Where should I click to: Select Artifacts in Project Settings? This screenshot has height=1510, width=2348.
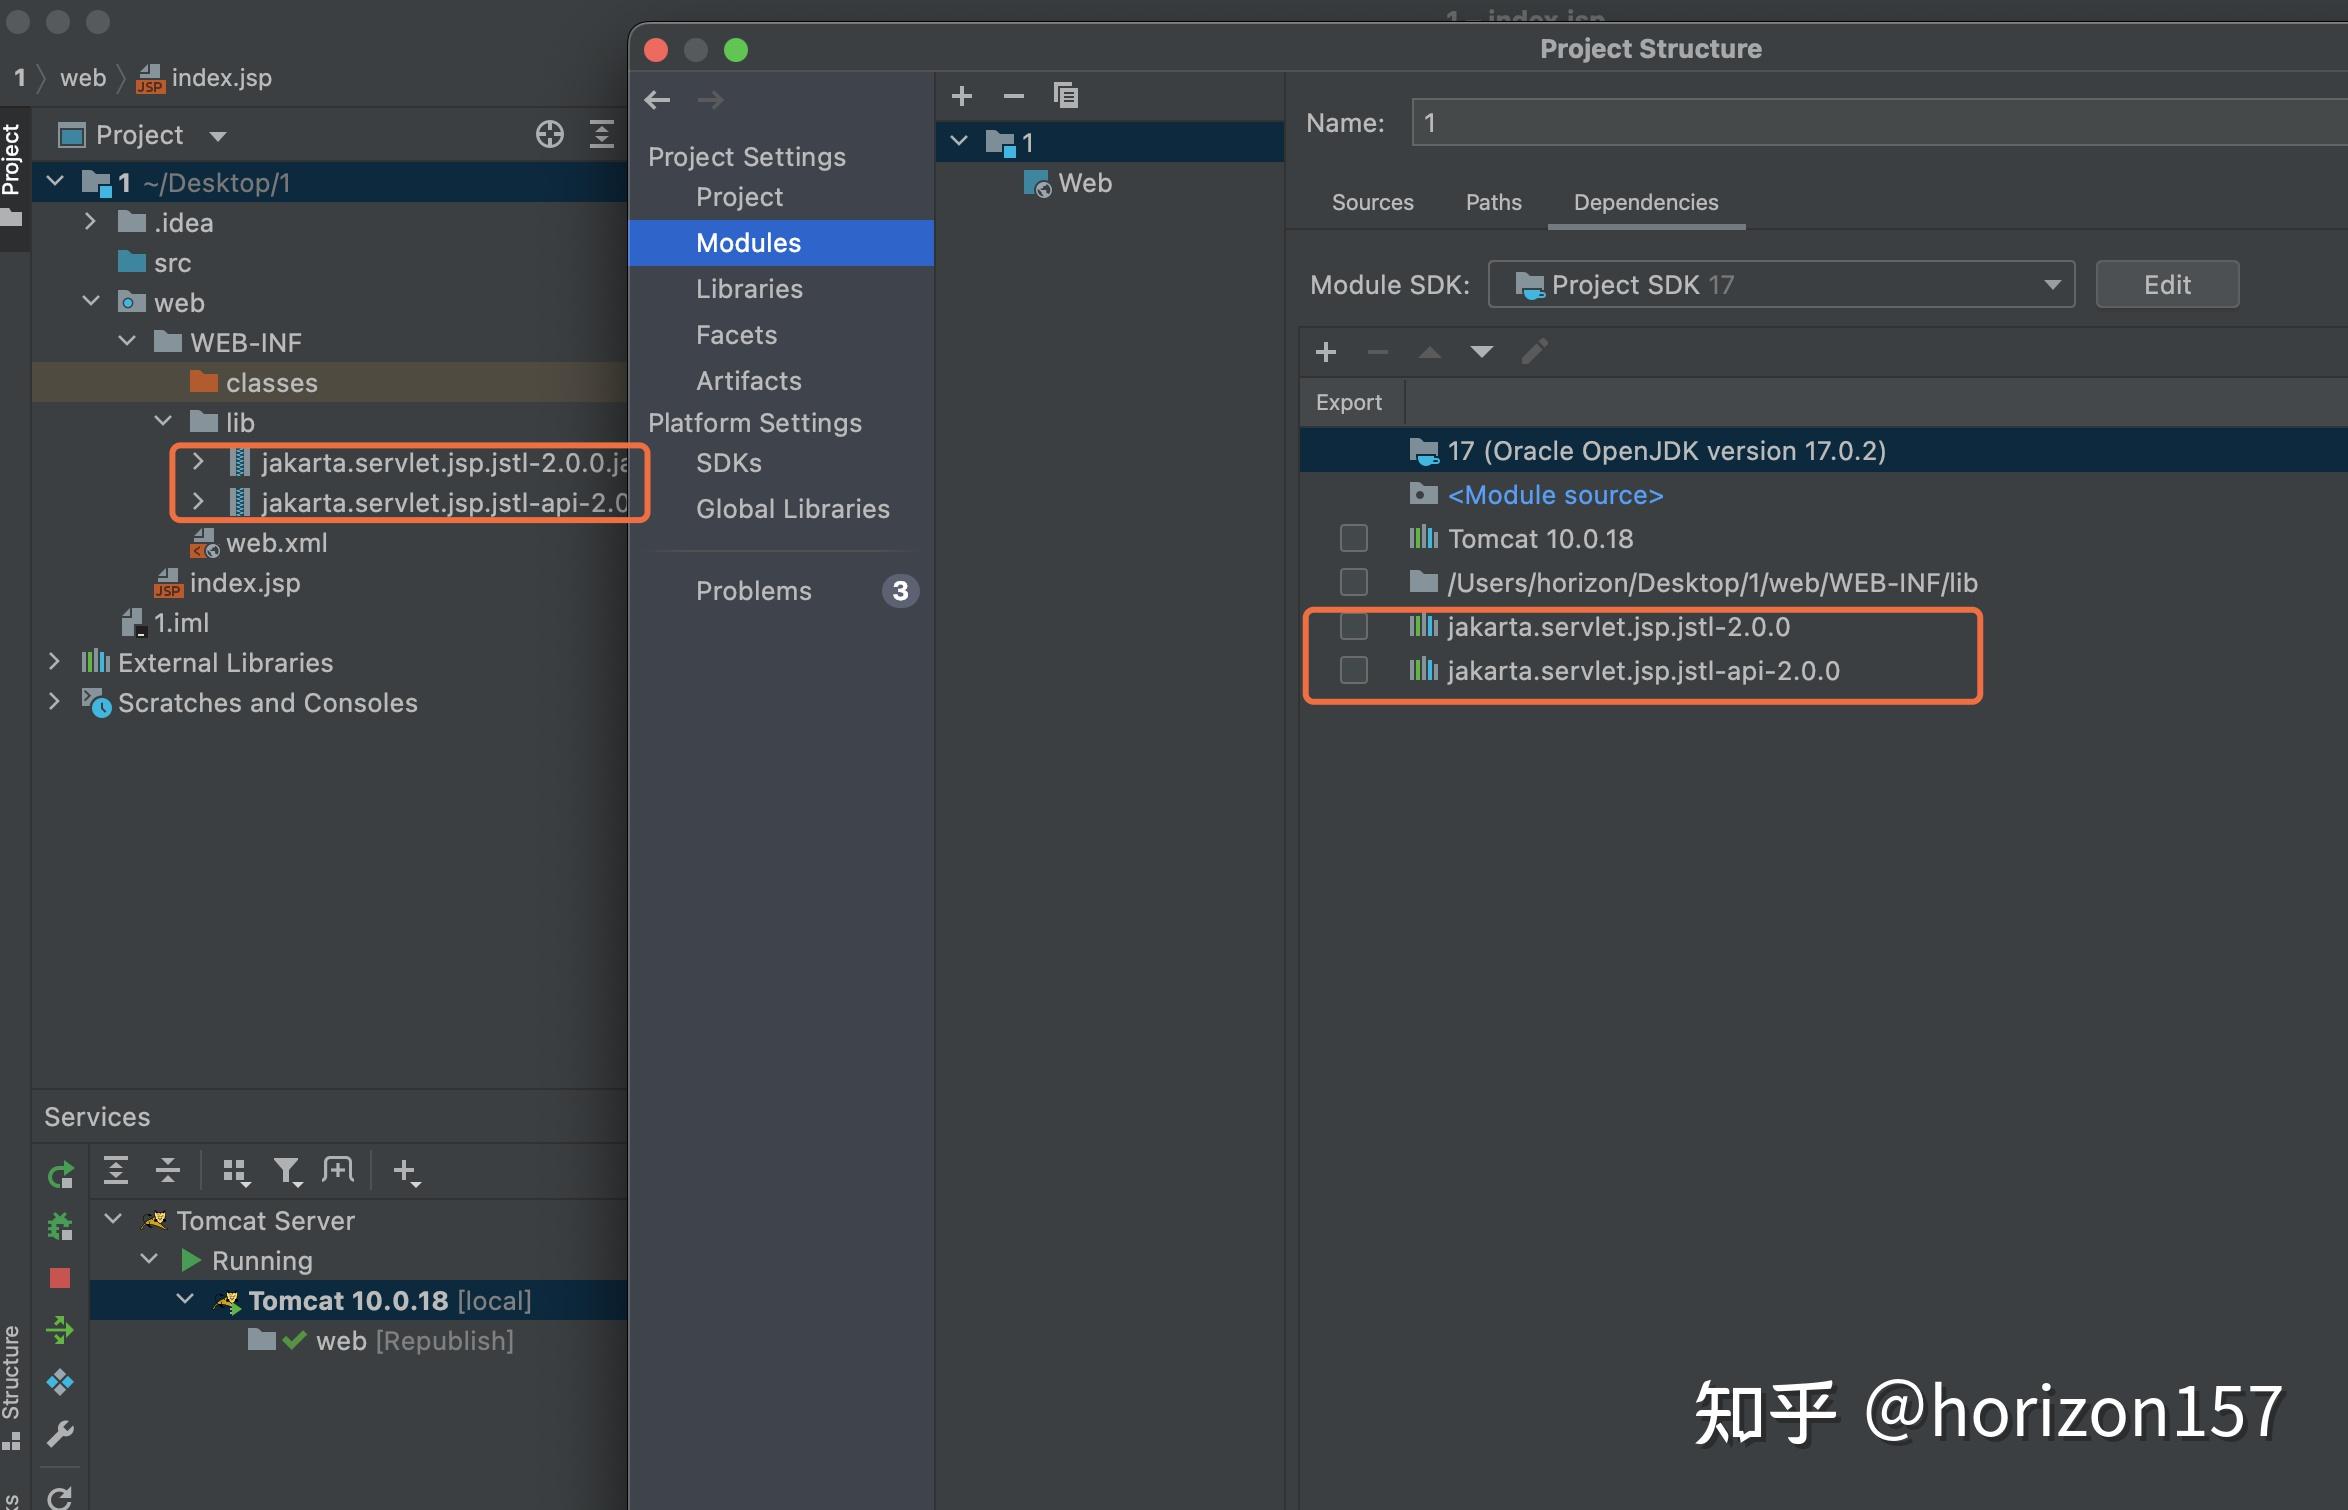tap(748, 381)
